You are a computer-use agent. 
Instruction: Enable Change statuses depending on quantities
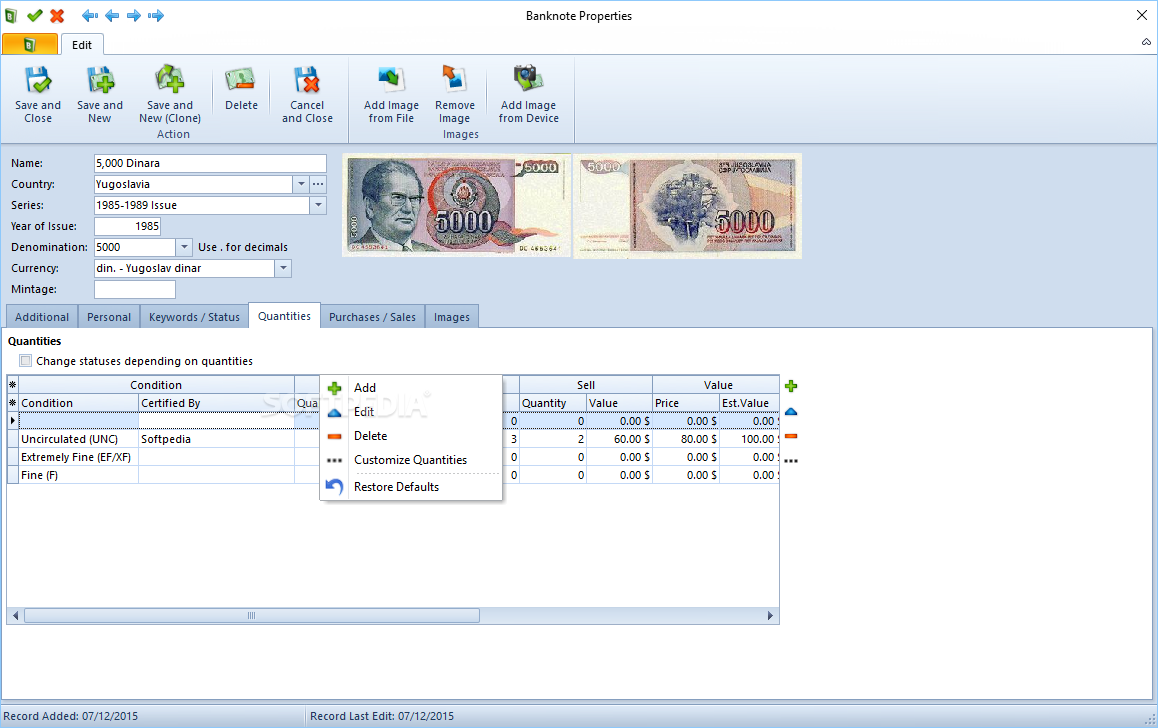pyautogui.click(x=26, y=361)
